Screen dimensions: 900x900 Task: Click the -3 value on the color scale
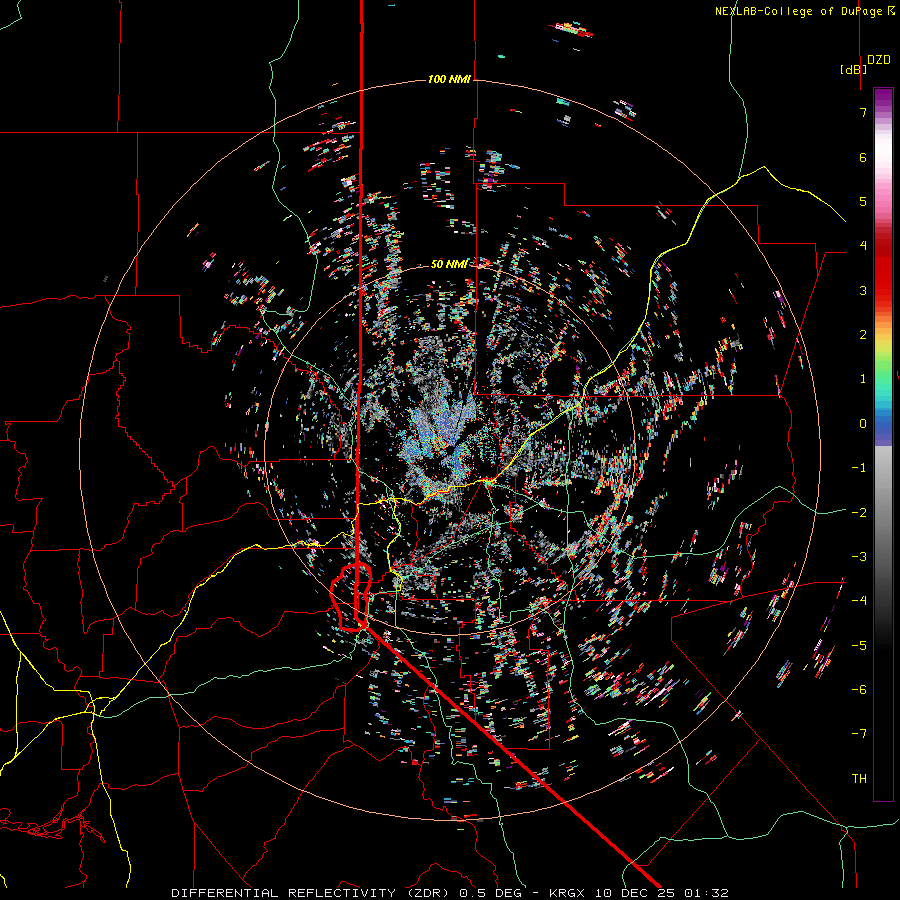click(x=859, y=556)
